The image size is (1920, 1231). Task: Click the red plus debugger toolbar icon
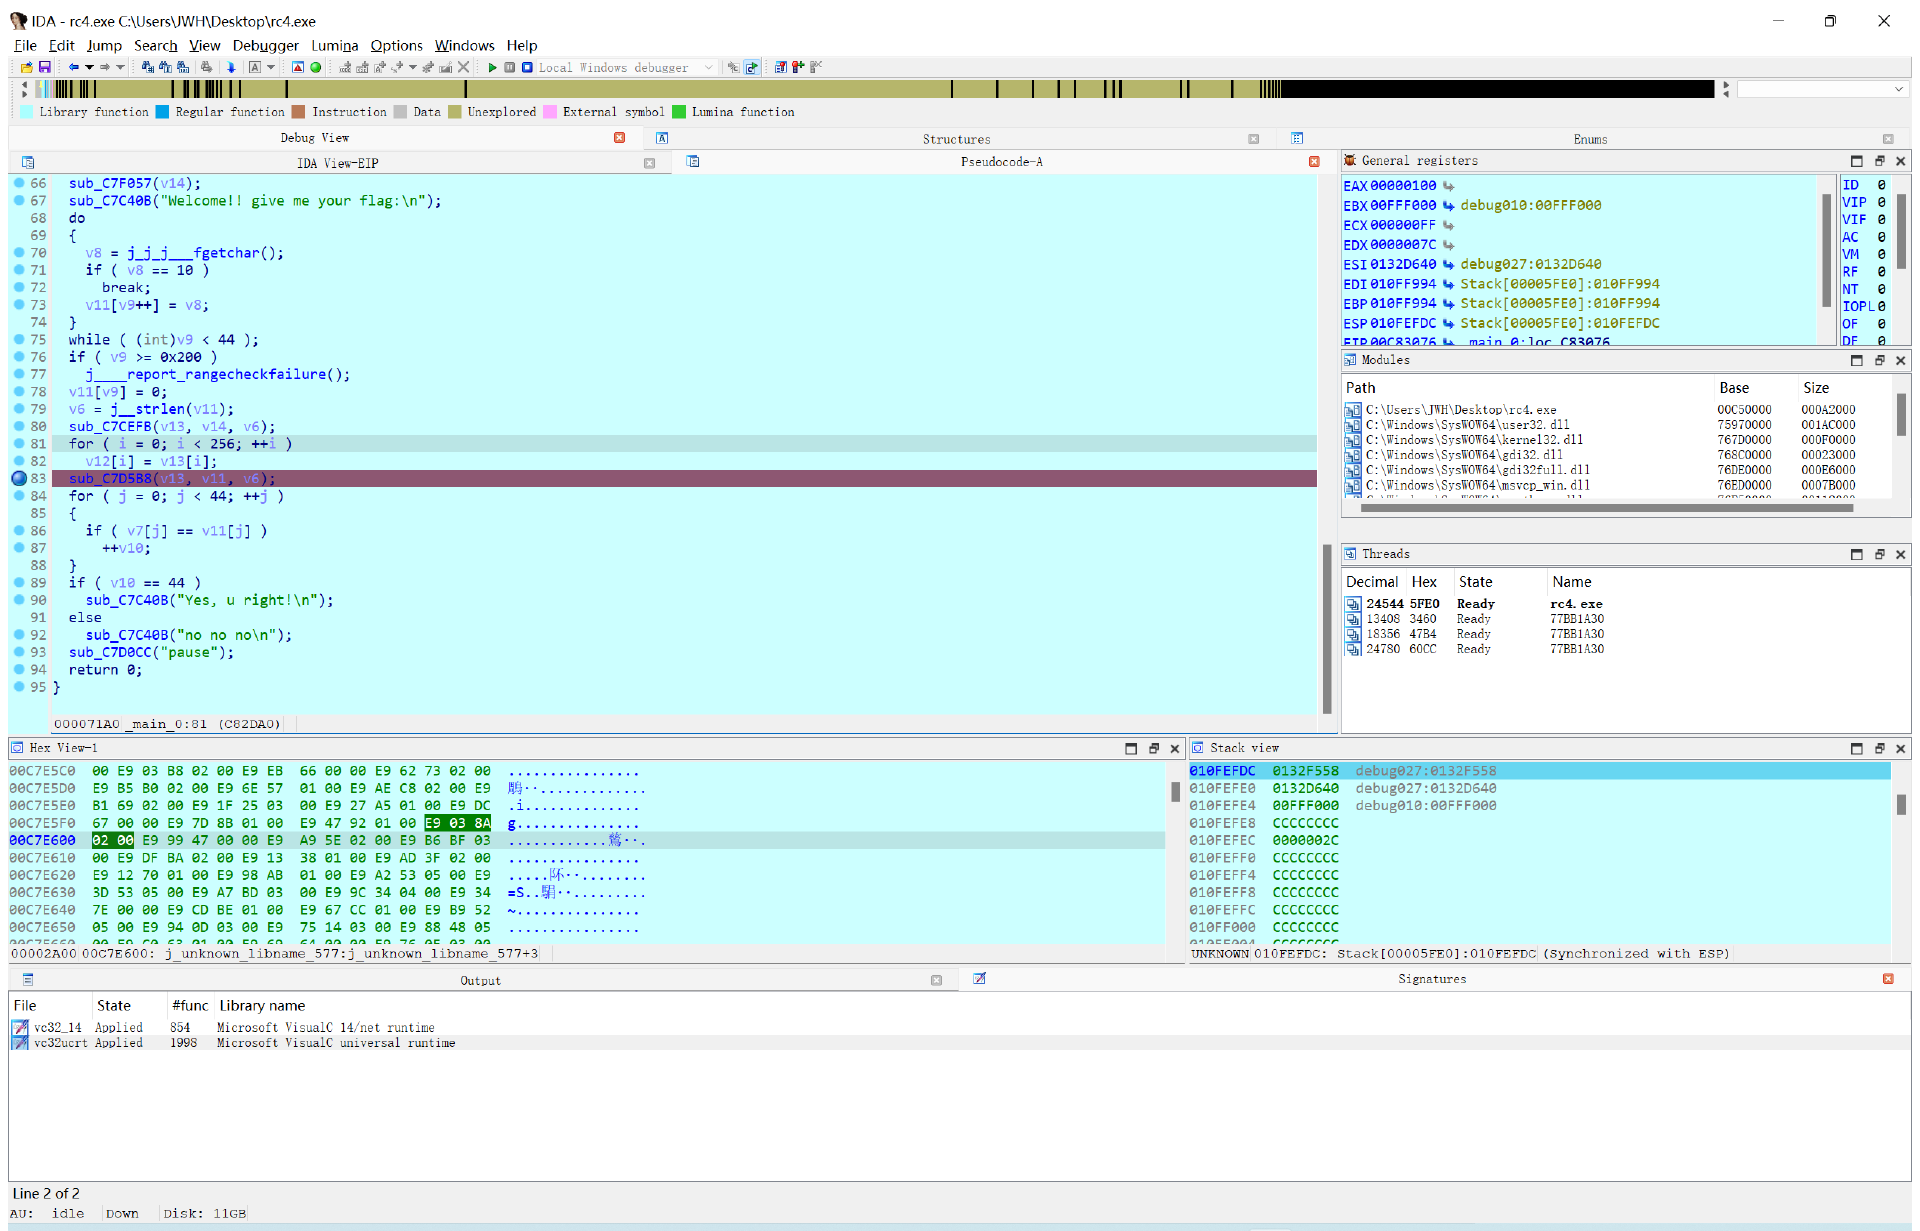coord(798,67)
